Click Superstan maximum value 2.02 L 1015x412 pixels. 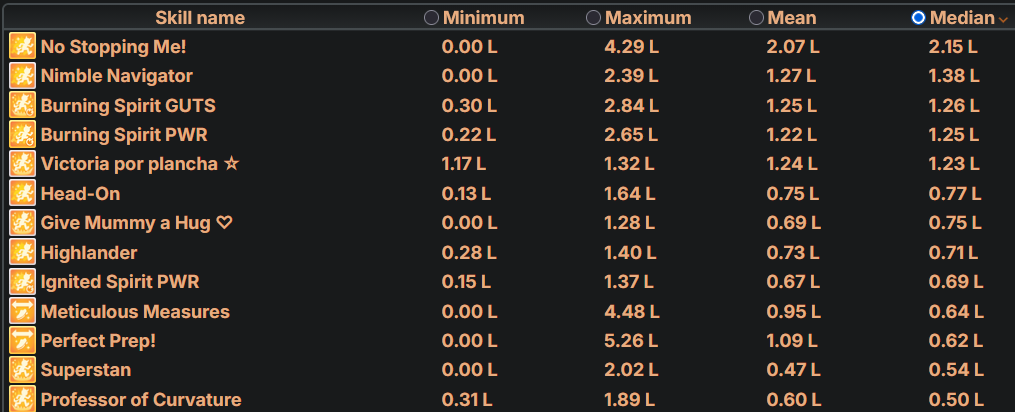click(632, 370)
